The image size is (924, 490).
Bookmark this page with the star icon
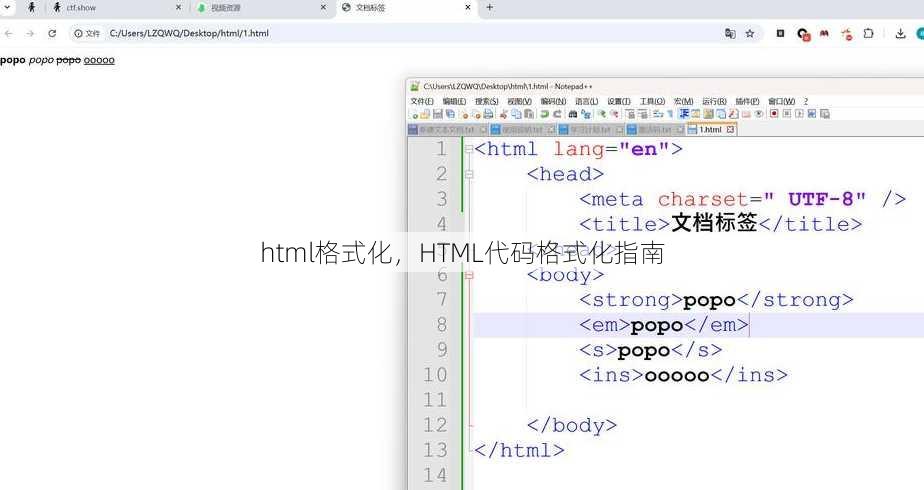(750, 34)
